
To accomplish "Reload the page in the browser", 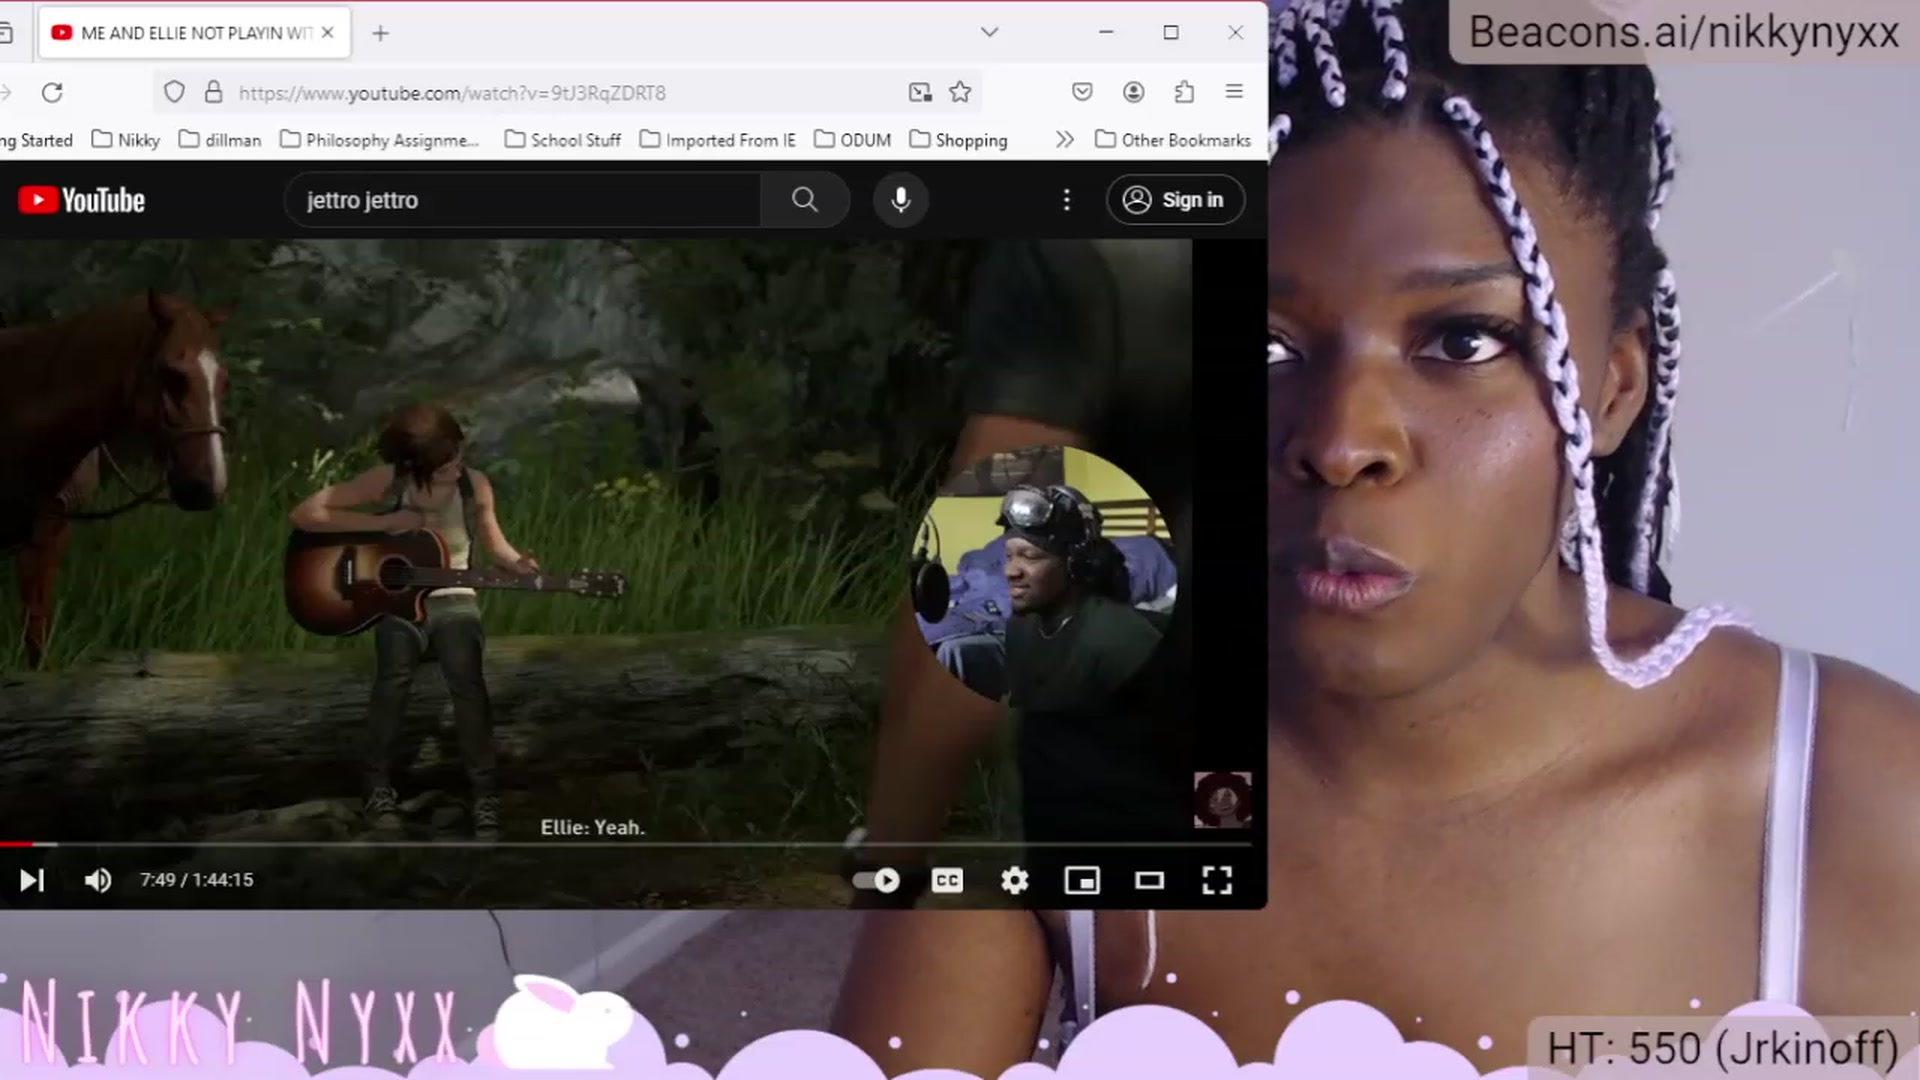I will 52,92.
